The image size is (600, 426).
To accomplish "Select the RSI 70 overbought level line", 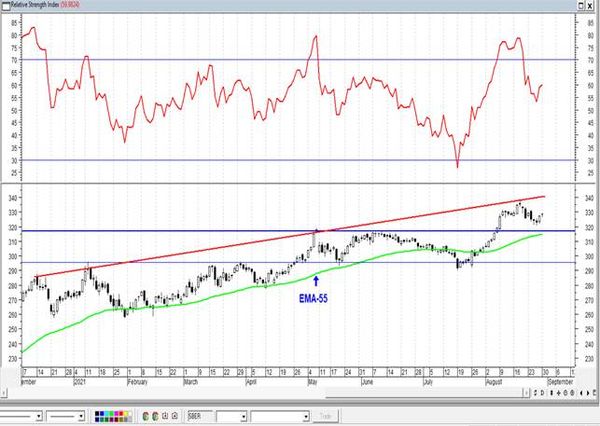I will click(298, 60).
